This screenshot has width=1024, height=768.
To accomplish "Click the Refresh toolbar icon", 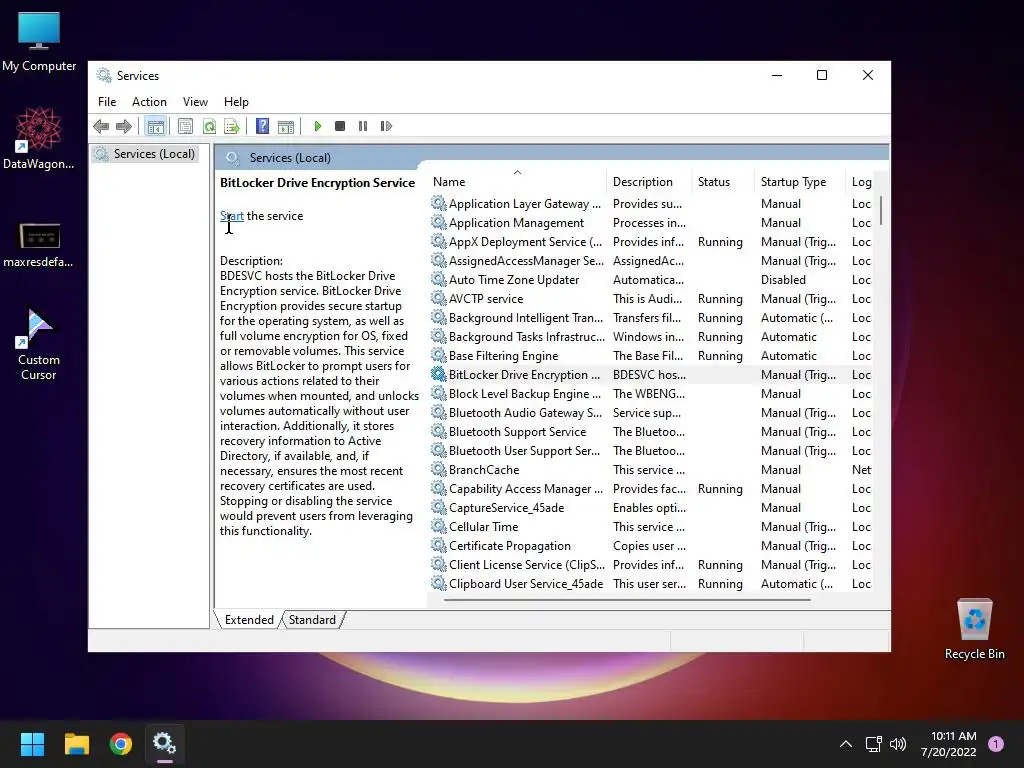I will (209, 126).
